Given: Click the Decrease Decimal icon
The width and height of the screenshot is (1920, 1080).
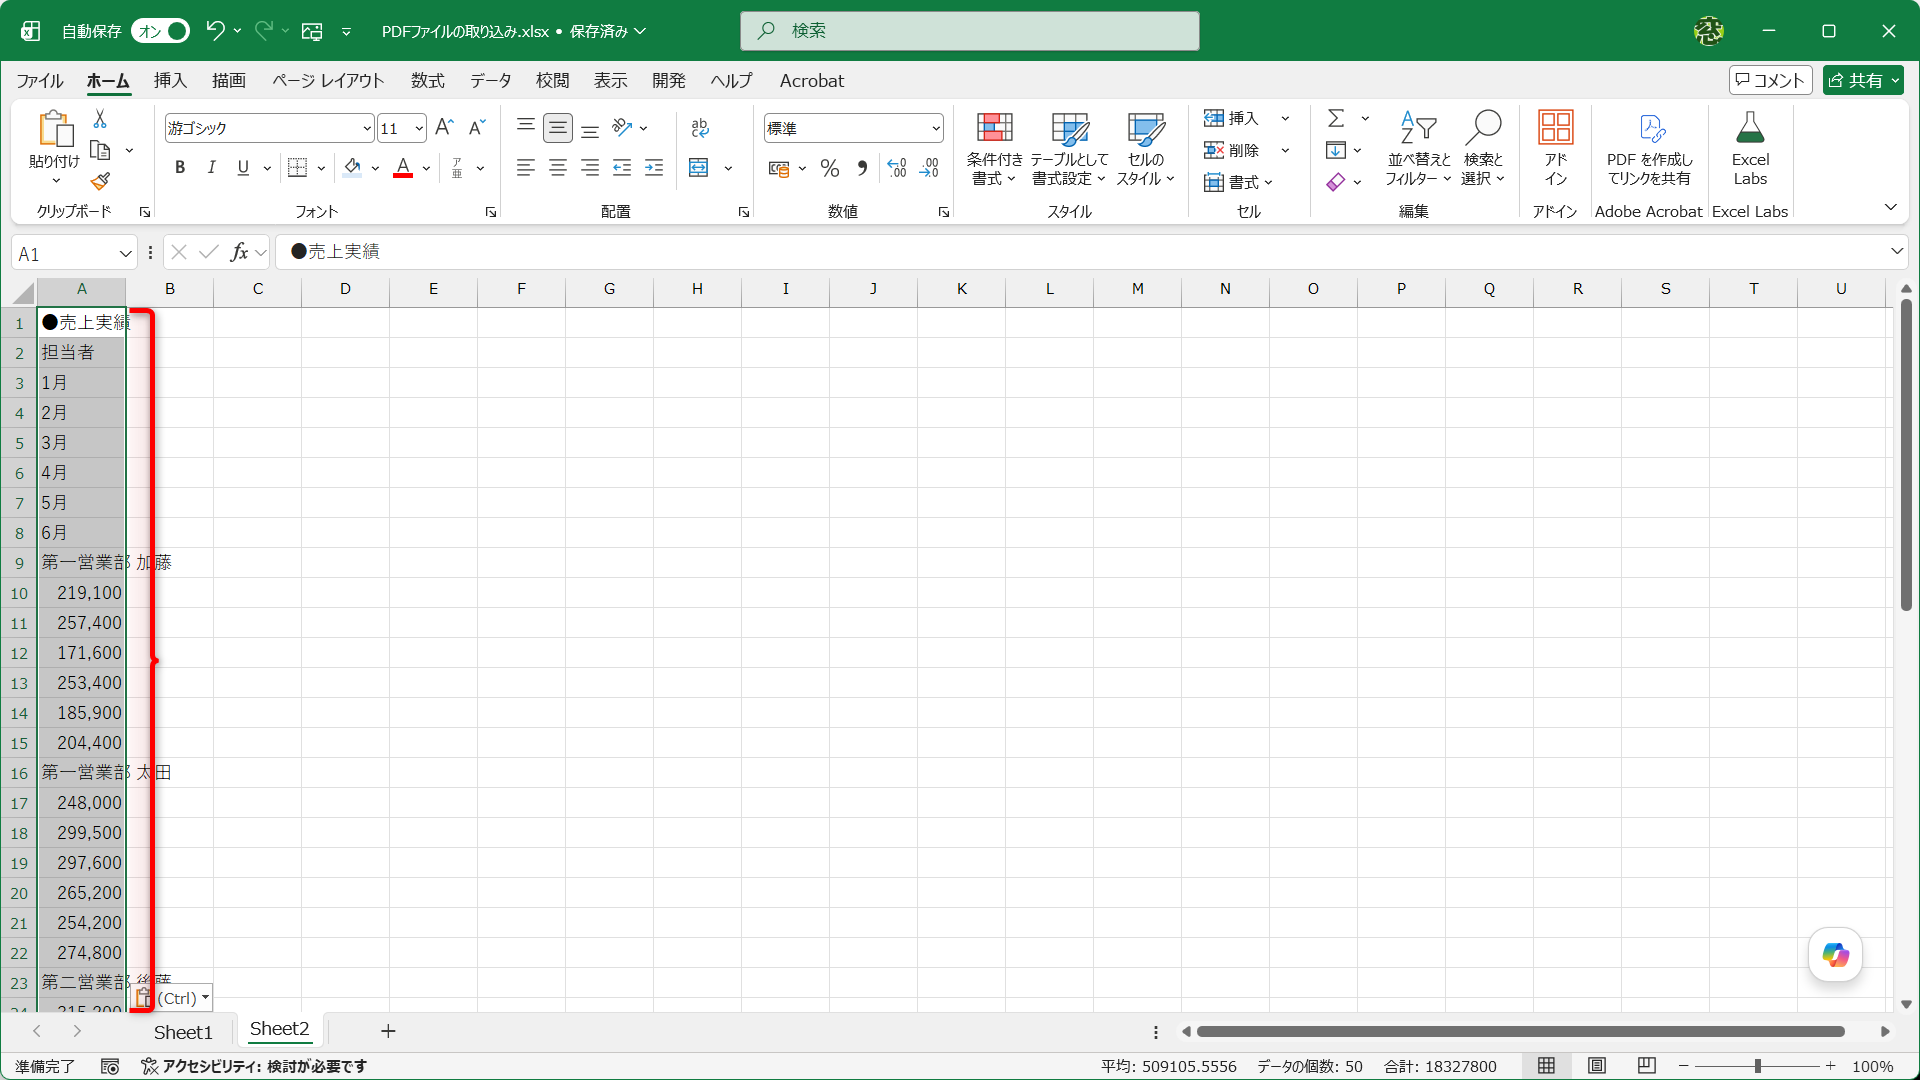Looking at the screenshot, I should click(x=930, y=168).
